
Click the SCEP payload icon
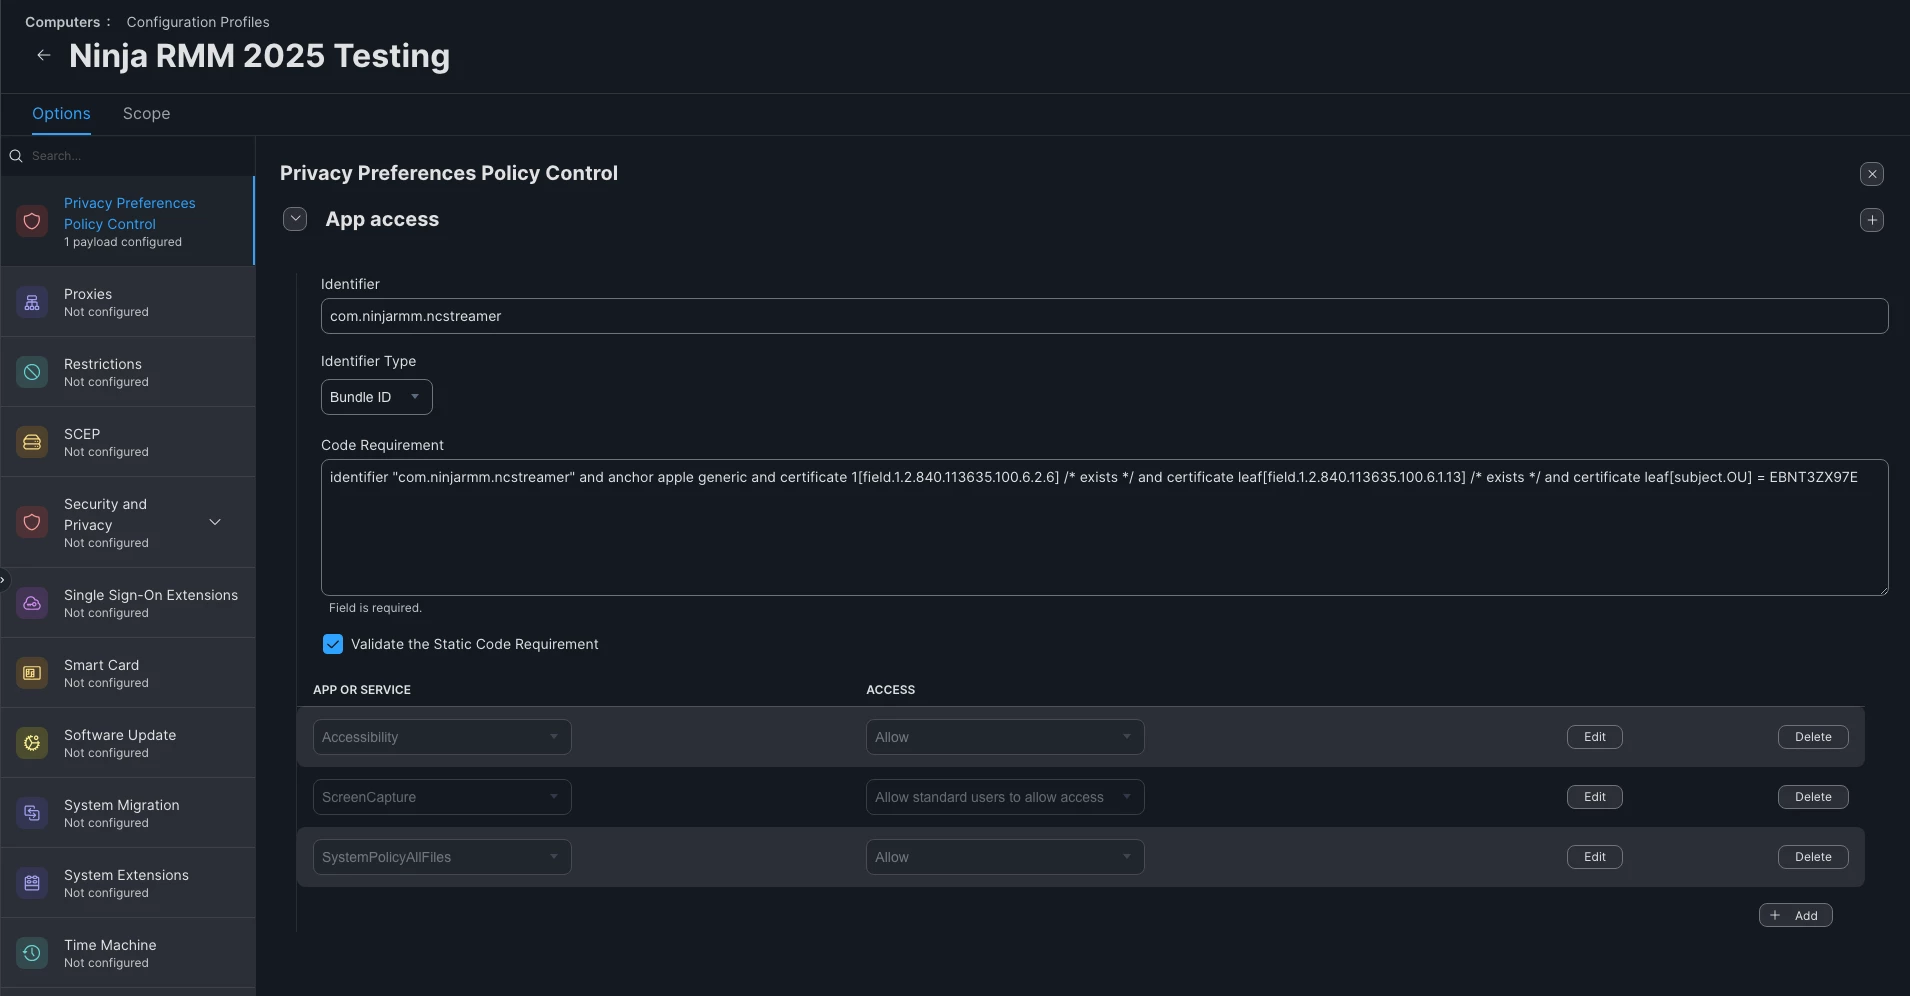pos(32,442)
